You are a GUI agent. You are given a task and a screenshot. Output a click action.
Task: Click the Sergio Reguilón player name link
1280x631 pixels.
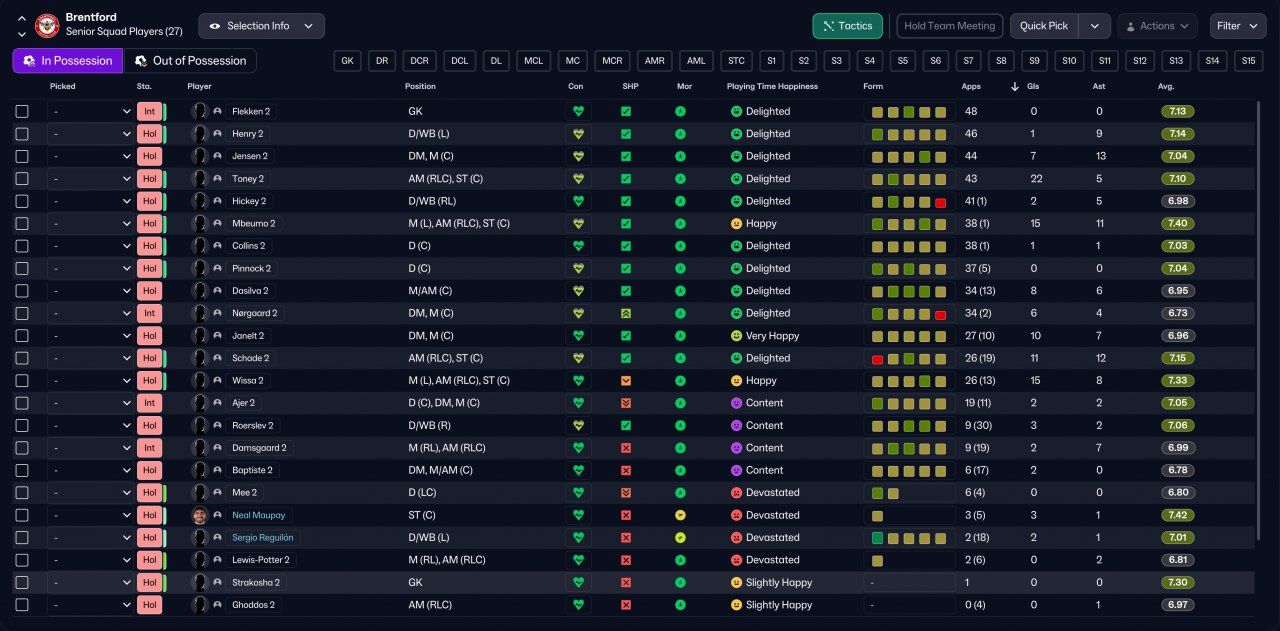click(x=265, y=538)
